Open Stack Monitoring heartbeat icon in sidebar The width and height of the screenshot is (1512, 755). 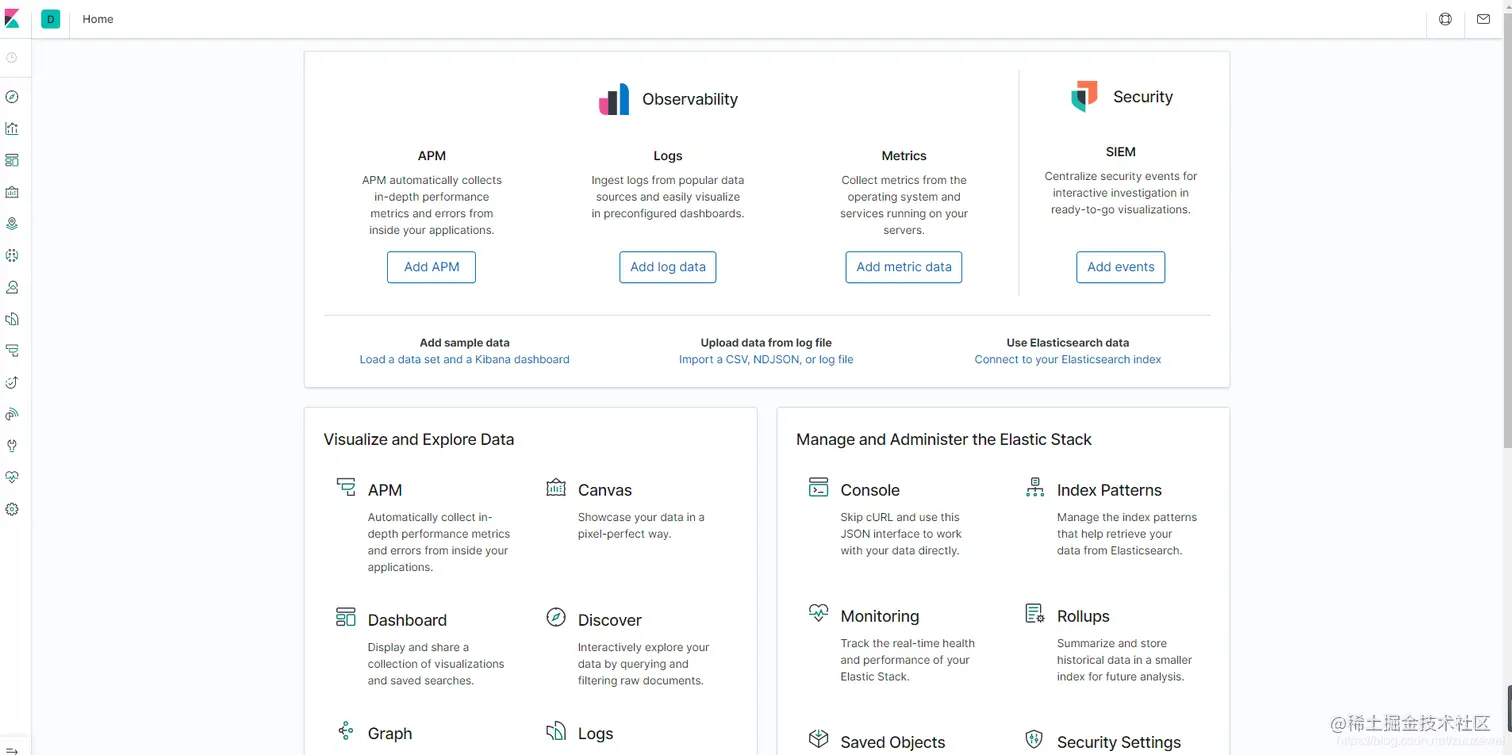click(12, 478)
